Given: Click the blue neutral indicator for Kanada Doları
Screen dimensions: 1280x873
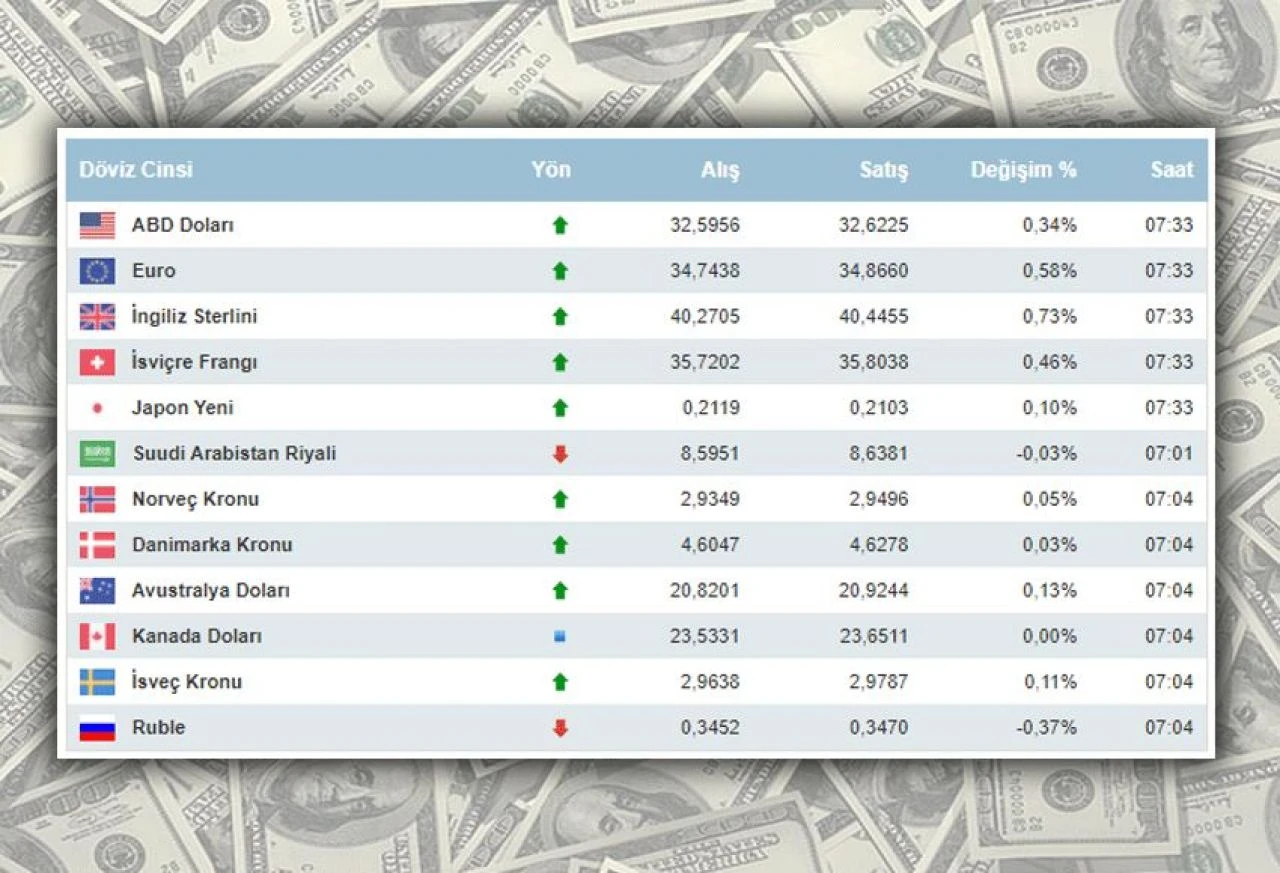Looking at the screenshot, I should coord(559,636).
